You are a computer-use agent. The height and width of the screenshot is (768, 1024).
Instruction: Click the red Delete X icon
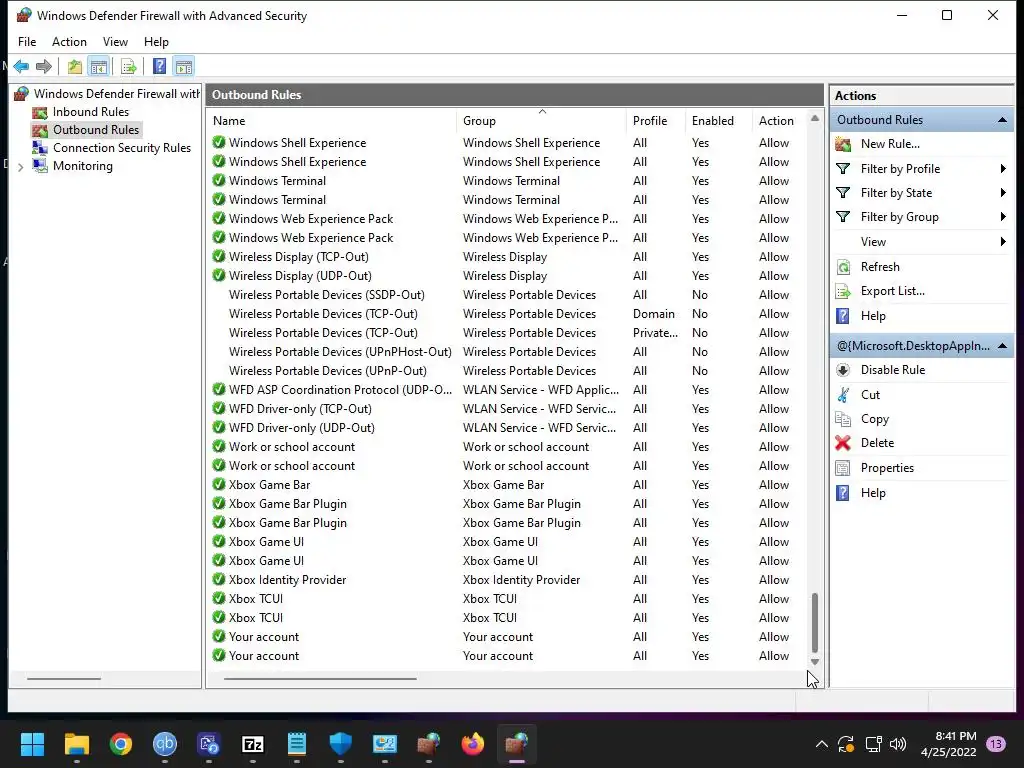point(843,443)
